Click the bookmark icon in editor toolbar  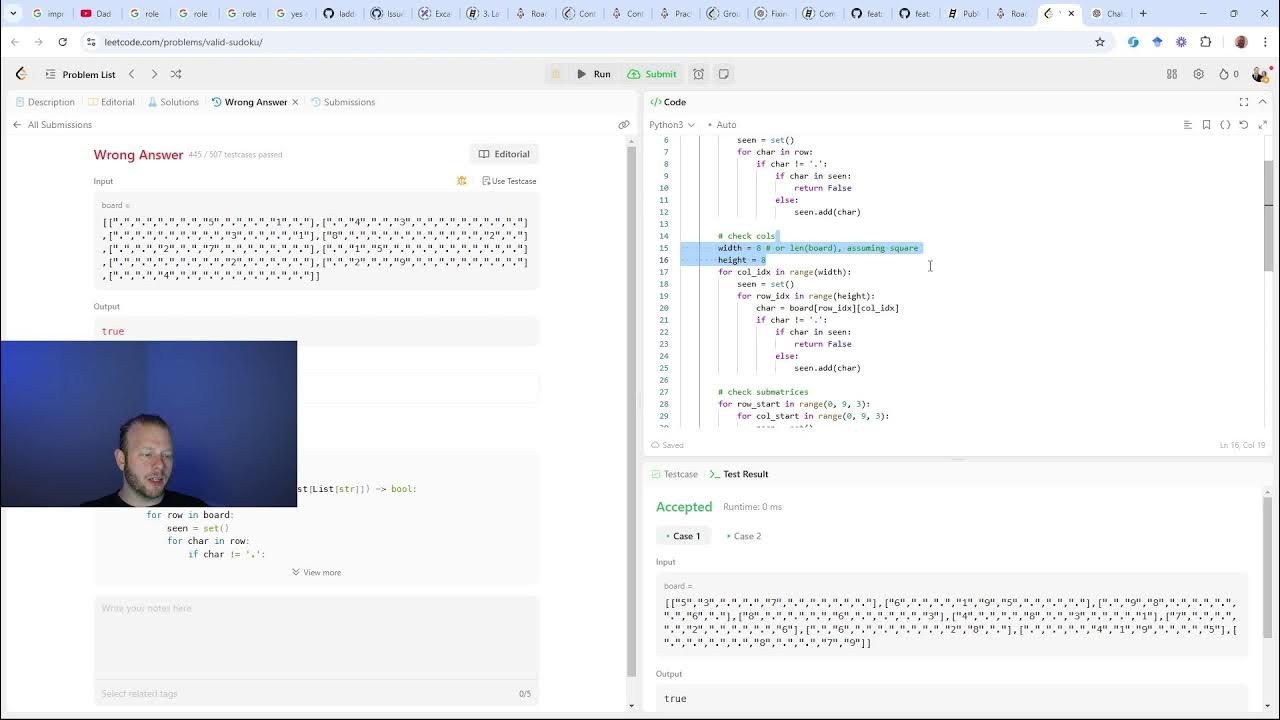pos(1206,125)
